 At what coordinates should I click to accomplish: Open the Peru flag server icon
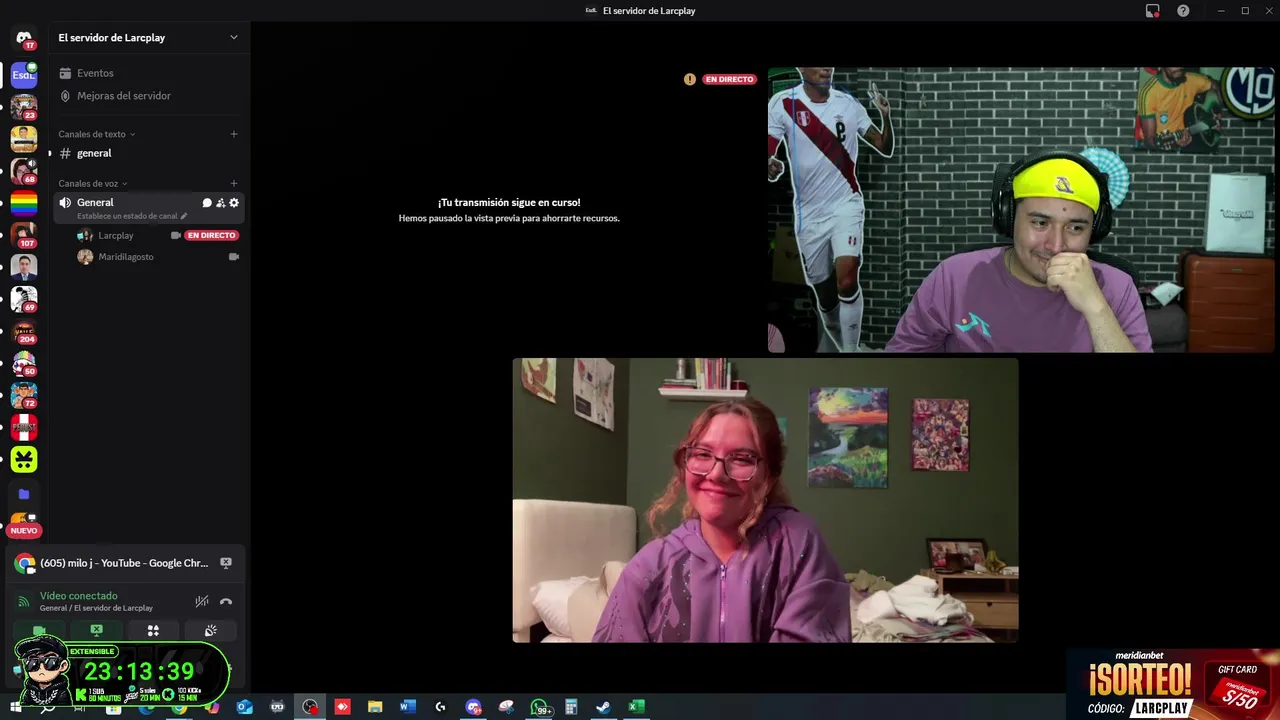click(x=24, y=427)
